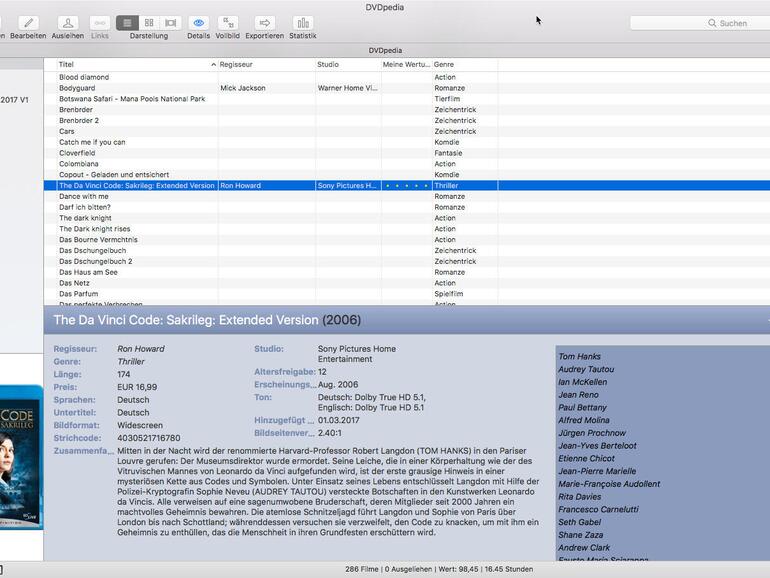Image resolution: width=770 pixels, height=578 pixels.
Task: Set rating dots for Da Vinci Code
Action: click(406, 186)
